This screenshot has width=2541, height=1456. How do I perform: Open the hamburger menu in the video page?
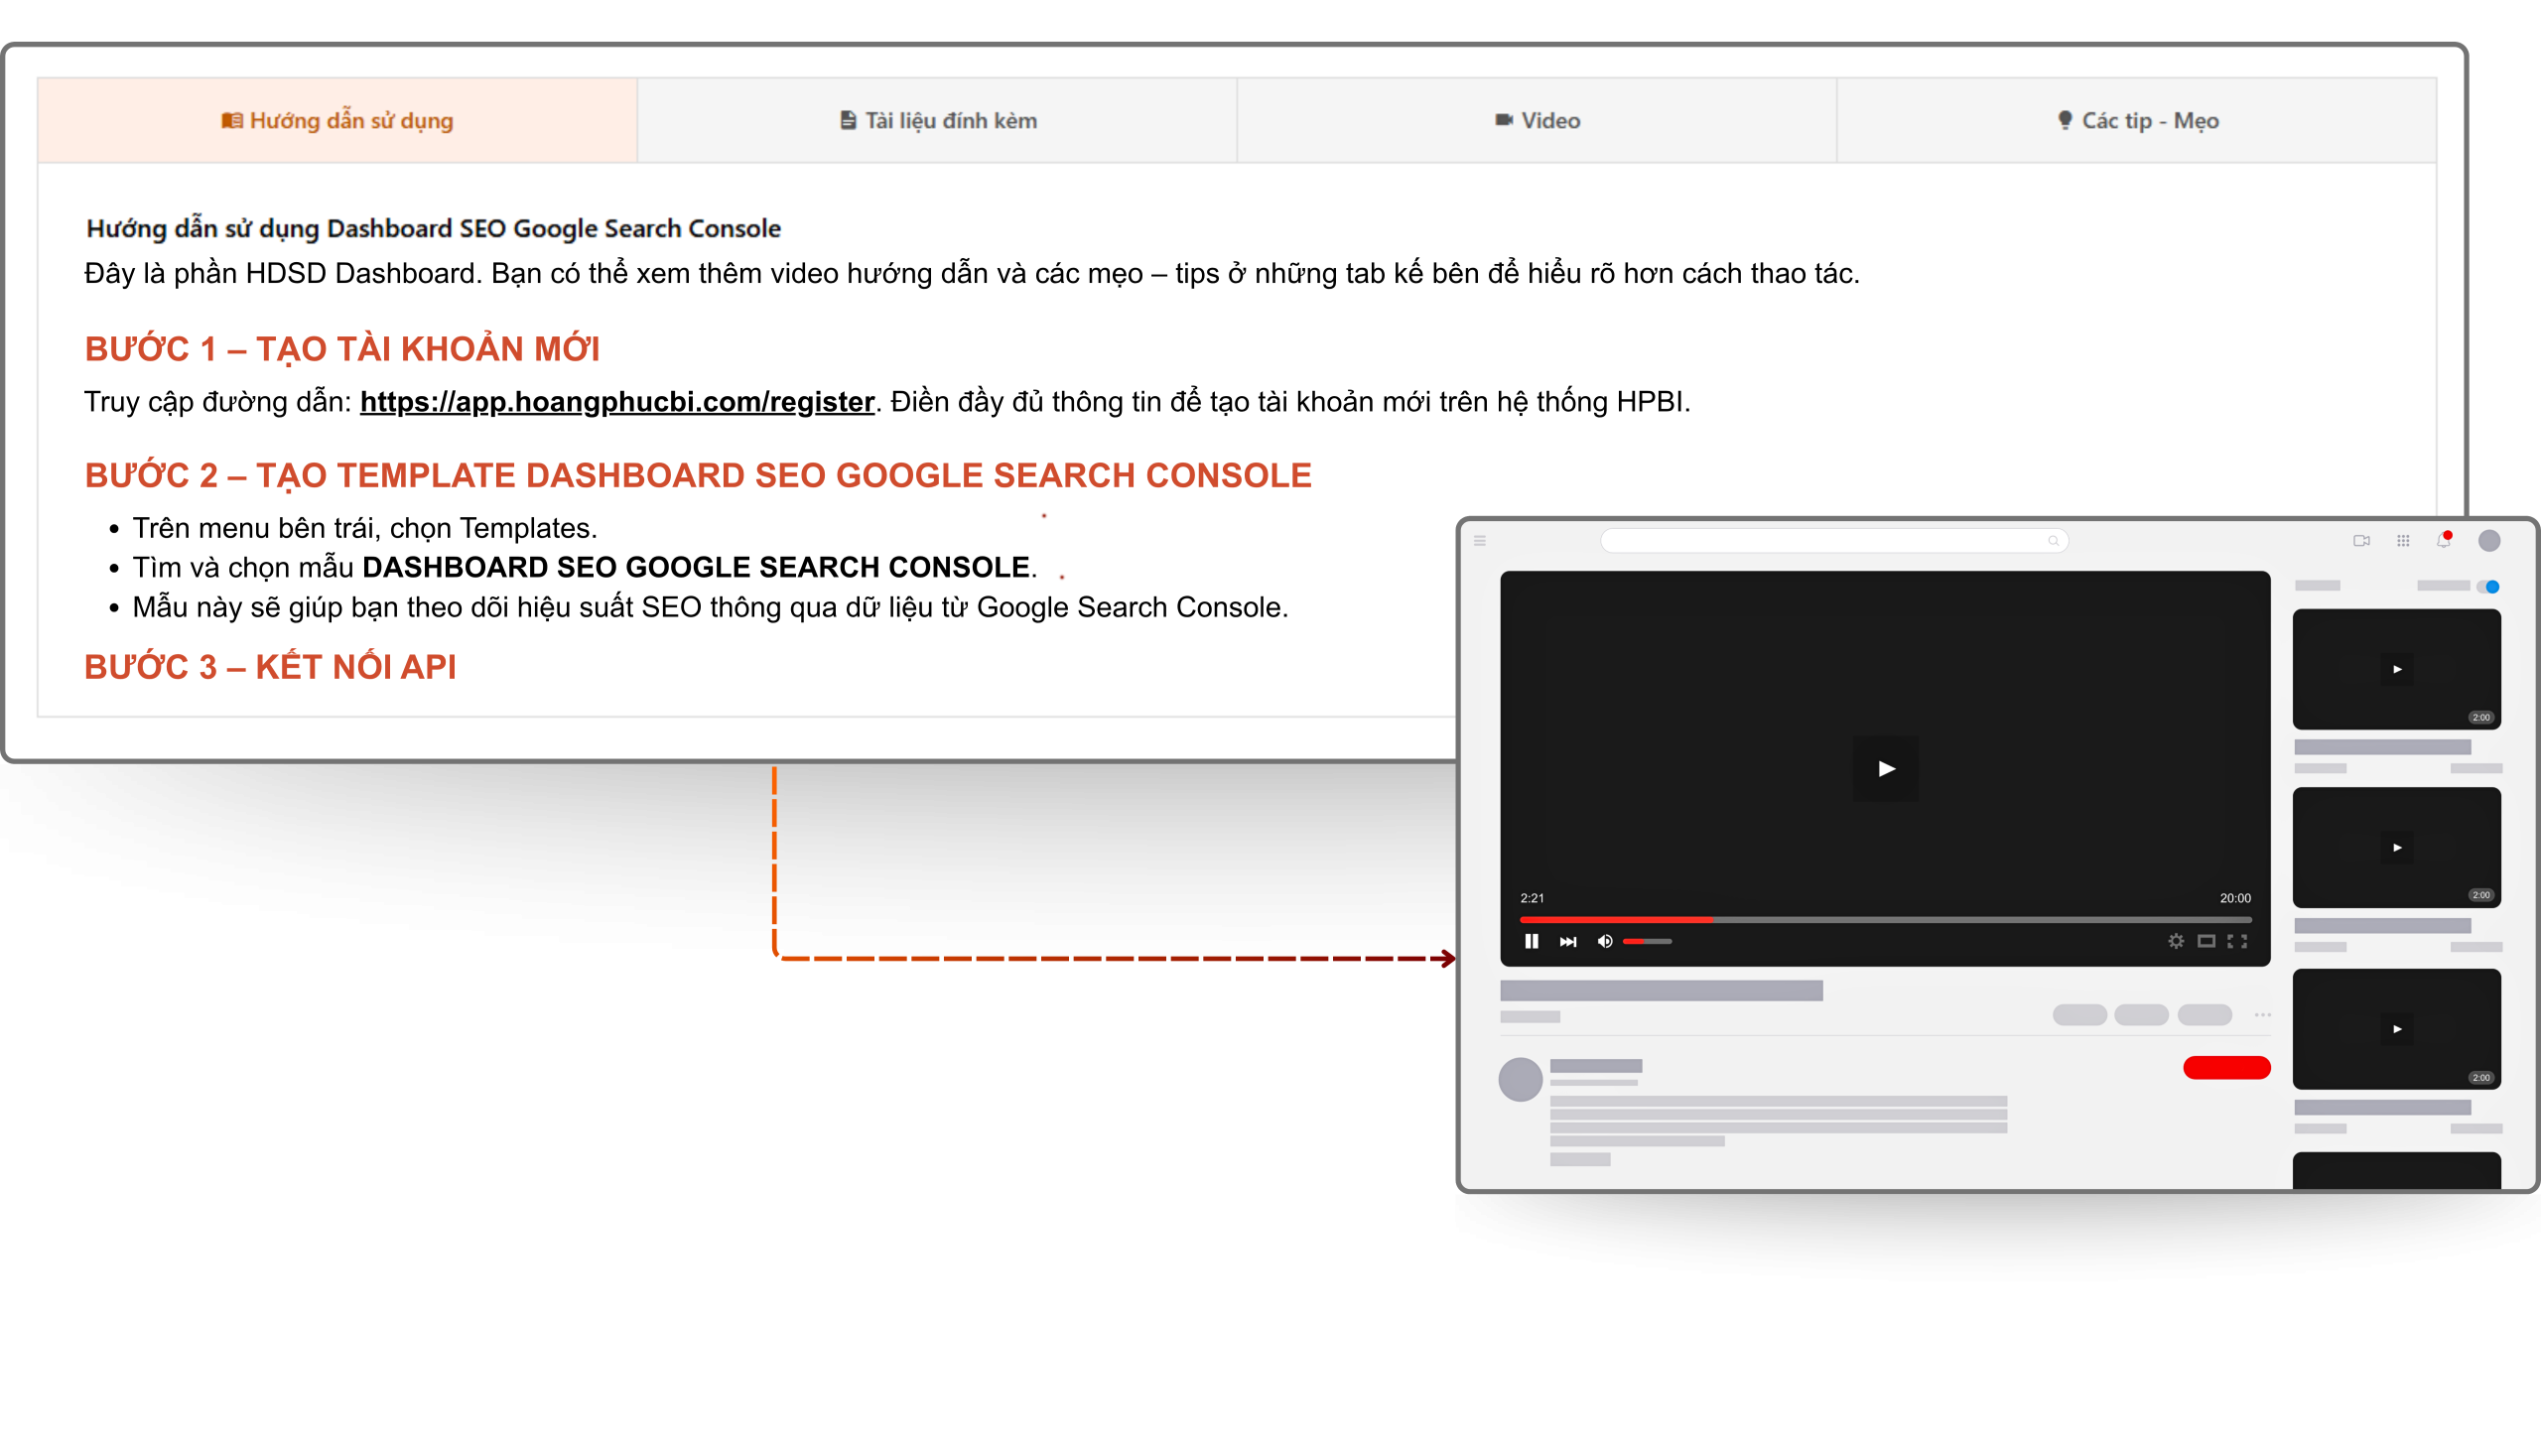click(1480, 541)
